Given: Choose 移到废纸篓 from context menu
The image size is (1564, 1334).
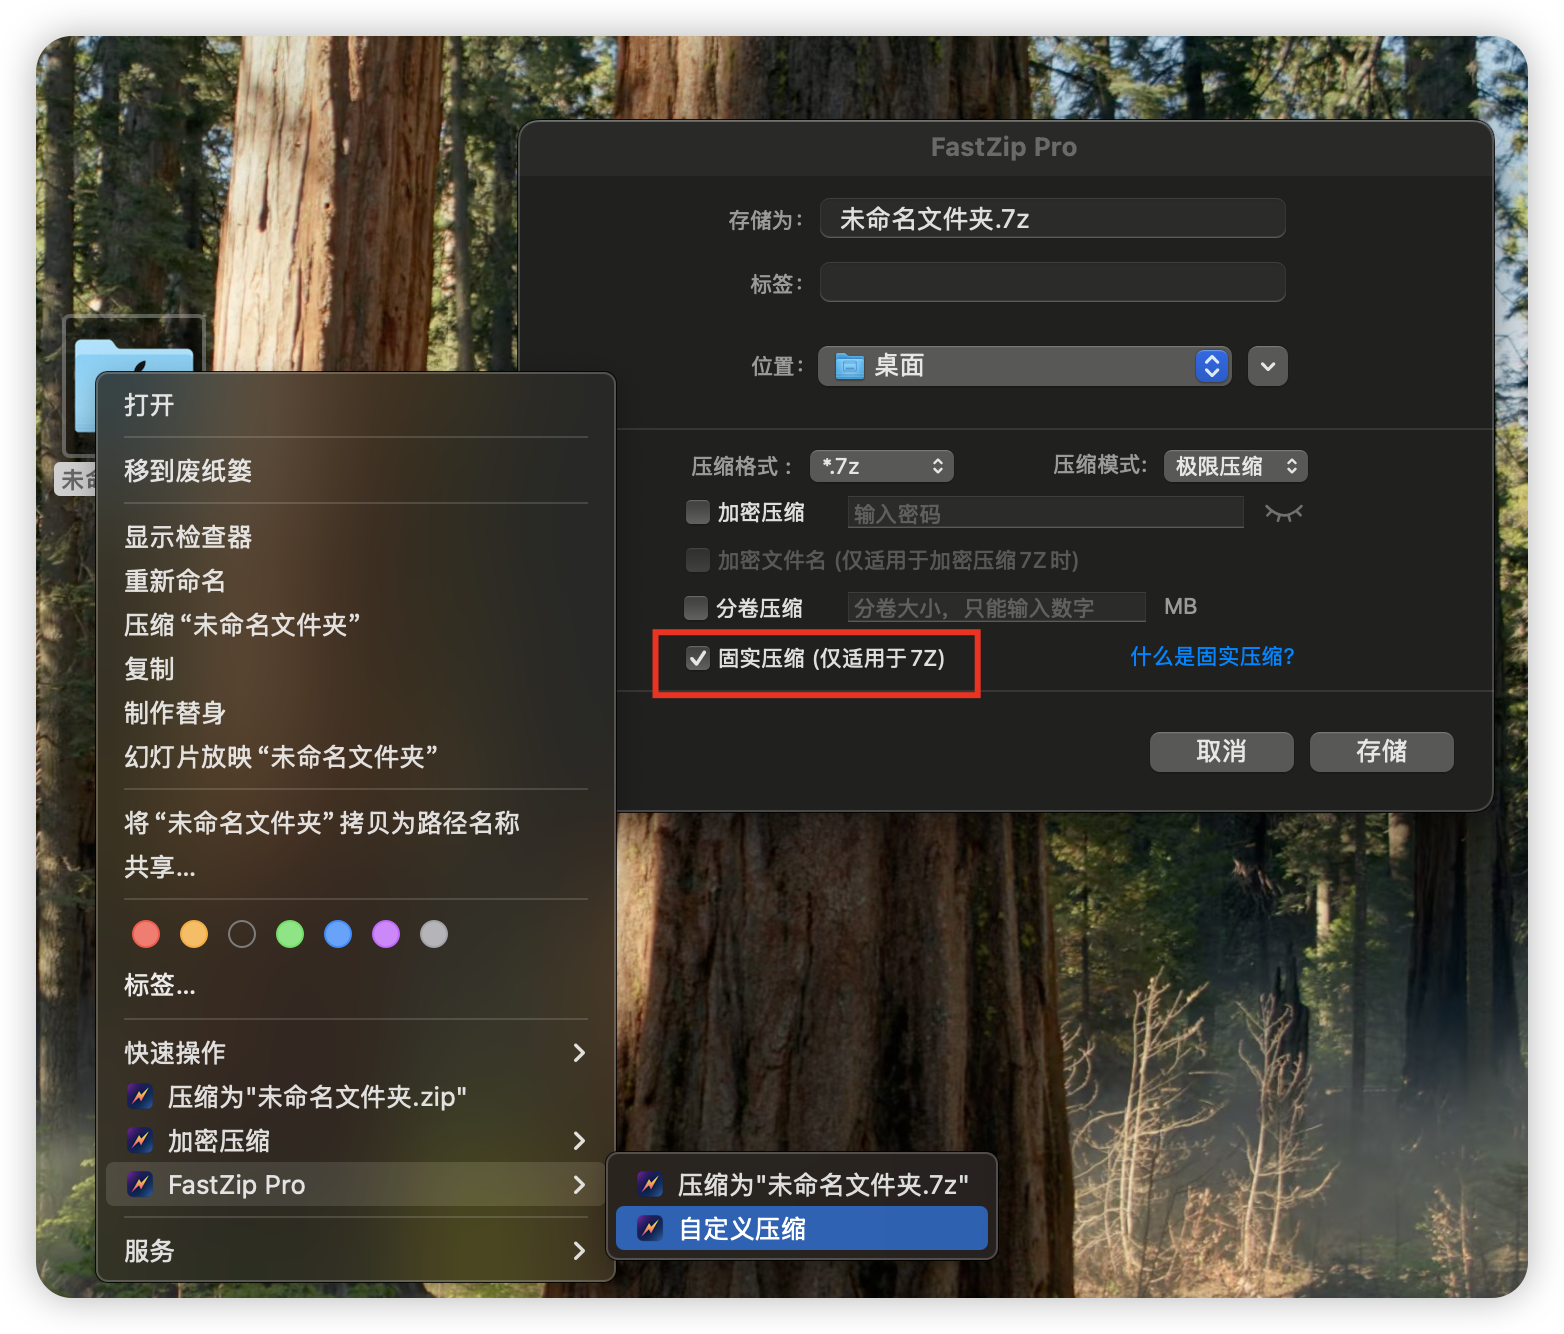Looking at the screenshot, I should pyautogui.click(x=188, y=471).
